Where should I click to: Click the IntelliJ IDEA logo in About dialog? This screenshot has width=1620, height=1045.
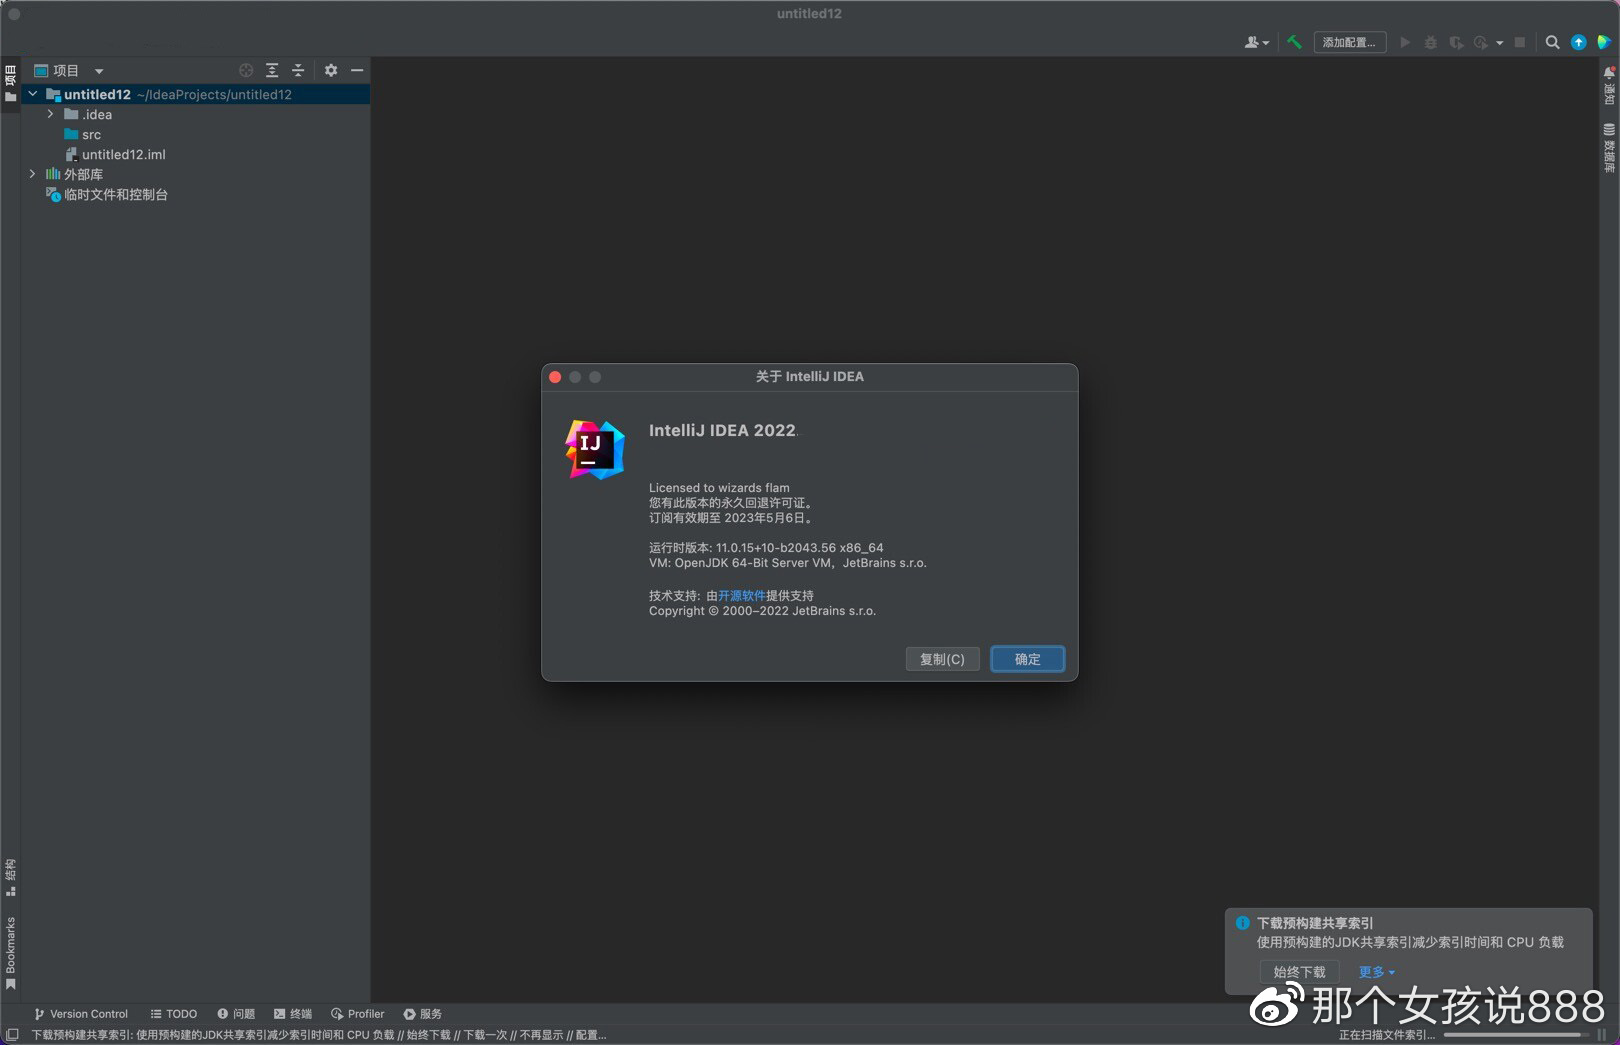[595, 449]
